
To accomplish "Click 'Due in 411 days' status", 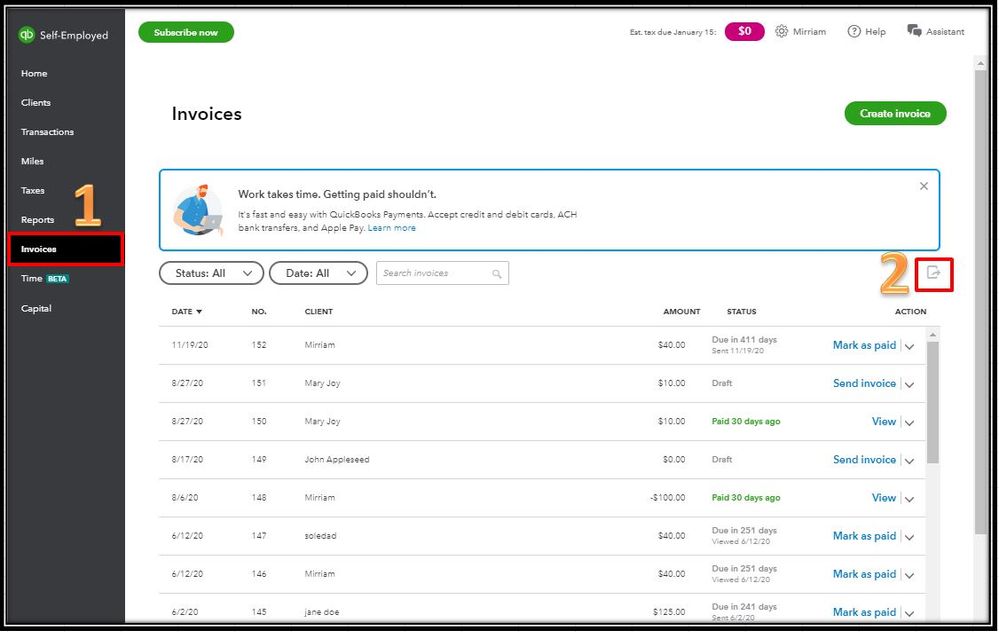I will pos(744,340).
